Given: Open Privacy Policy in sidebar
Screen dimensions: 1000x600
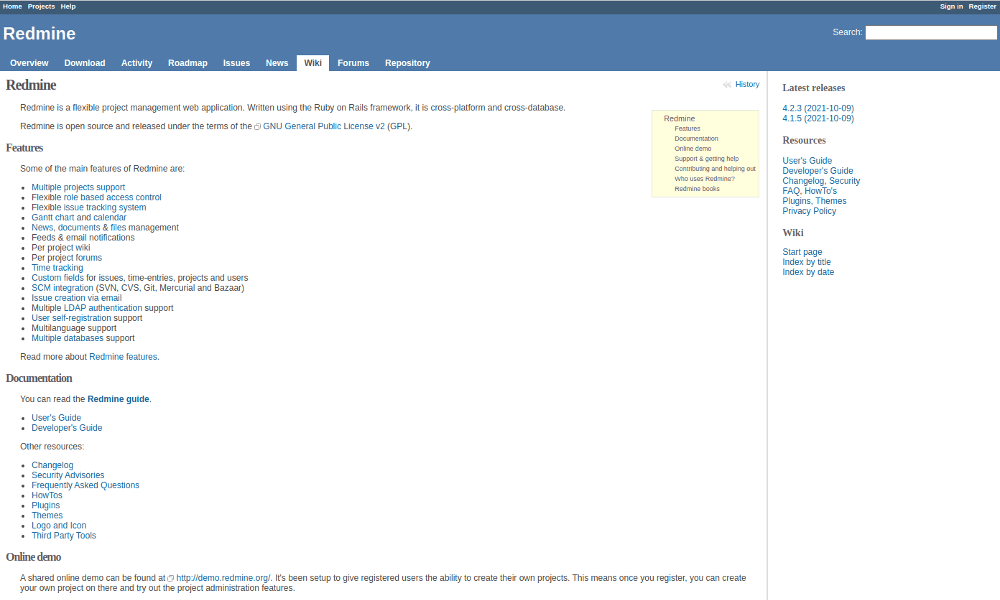Looking at the screenshot, I should click(x=809, y=211).
